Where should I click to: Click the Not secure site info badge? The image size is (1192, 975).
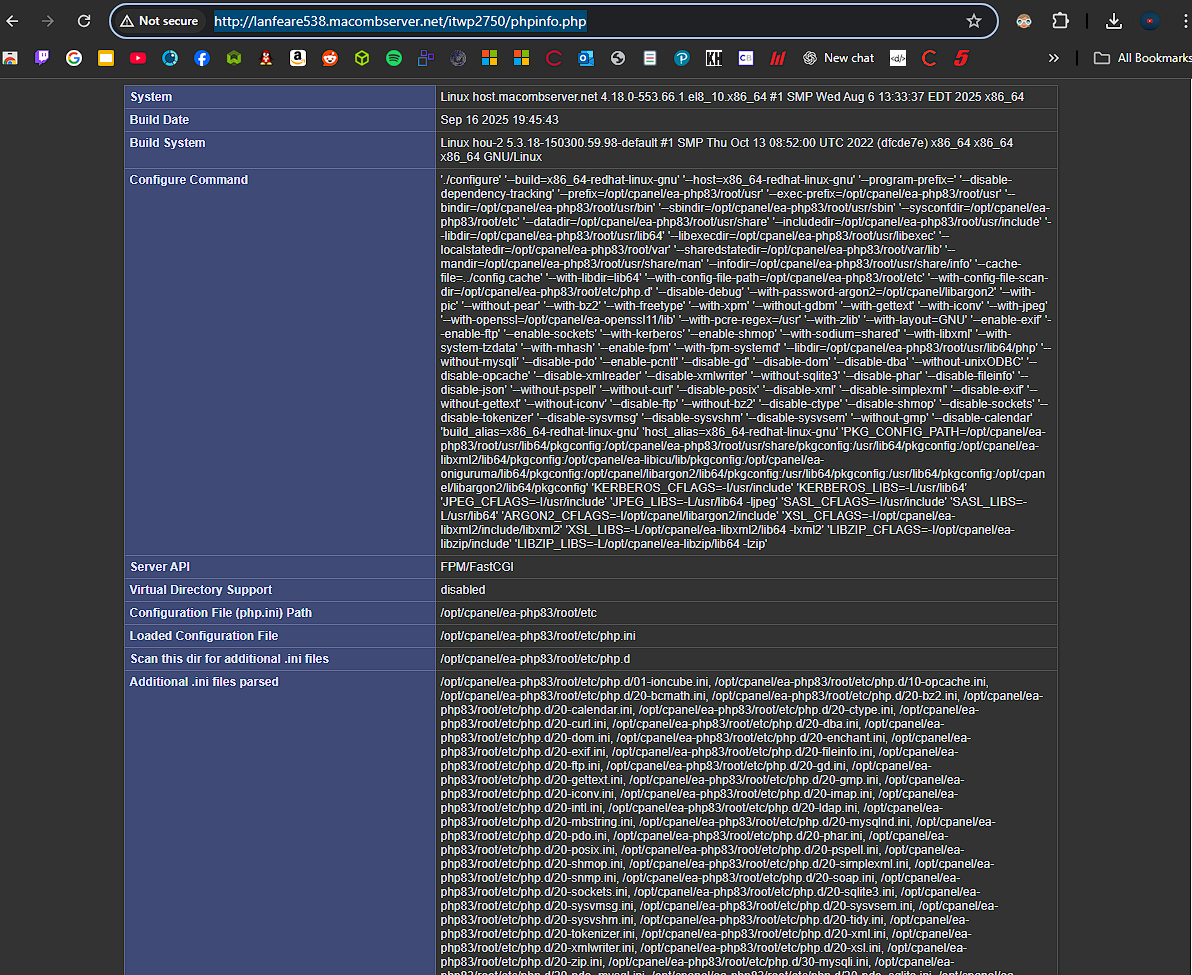157,21
